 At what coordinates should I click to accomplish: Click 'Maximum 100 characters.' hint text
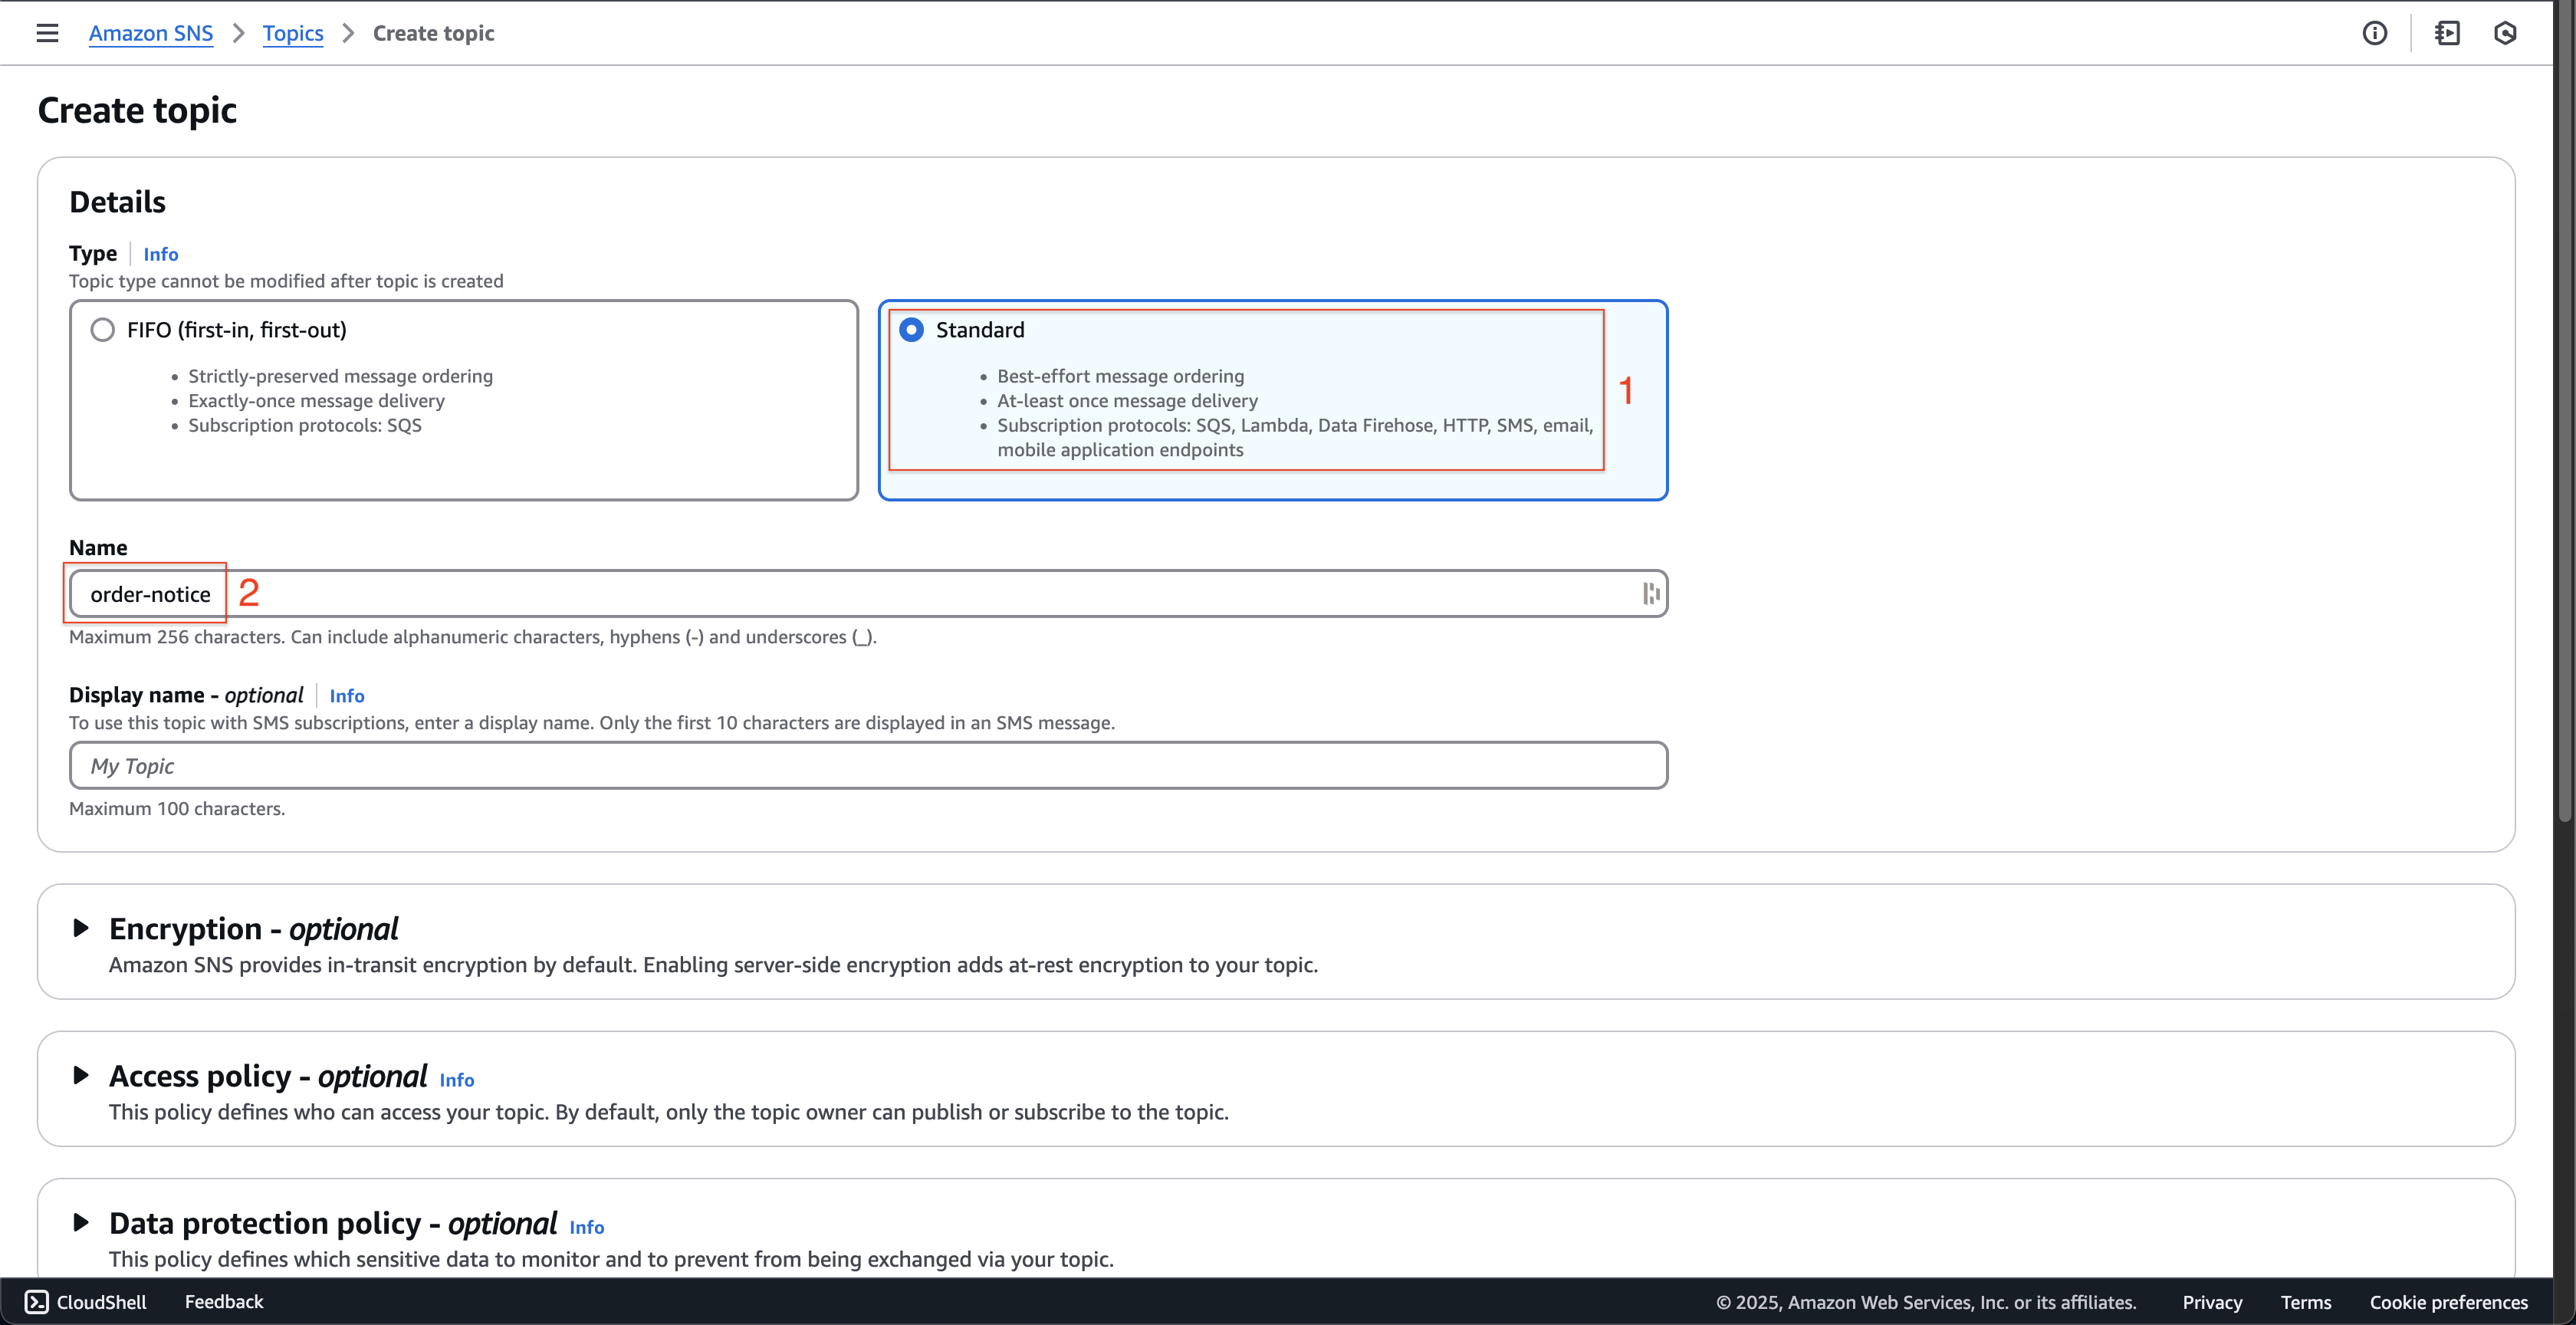[177, 808]
